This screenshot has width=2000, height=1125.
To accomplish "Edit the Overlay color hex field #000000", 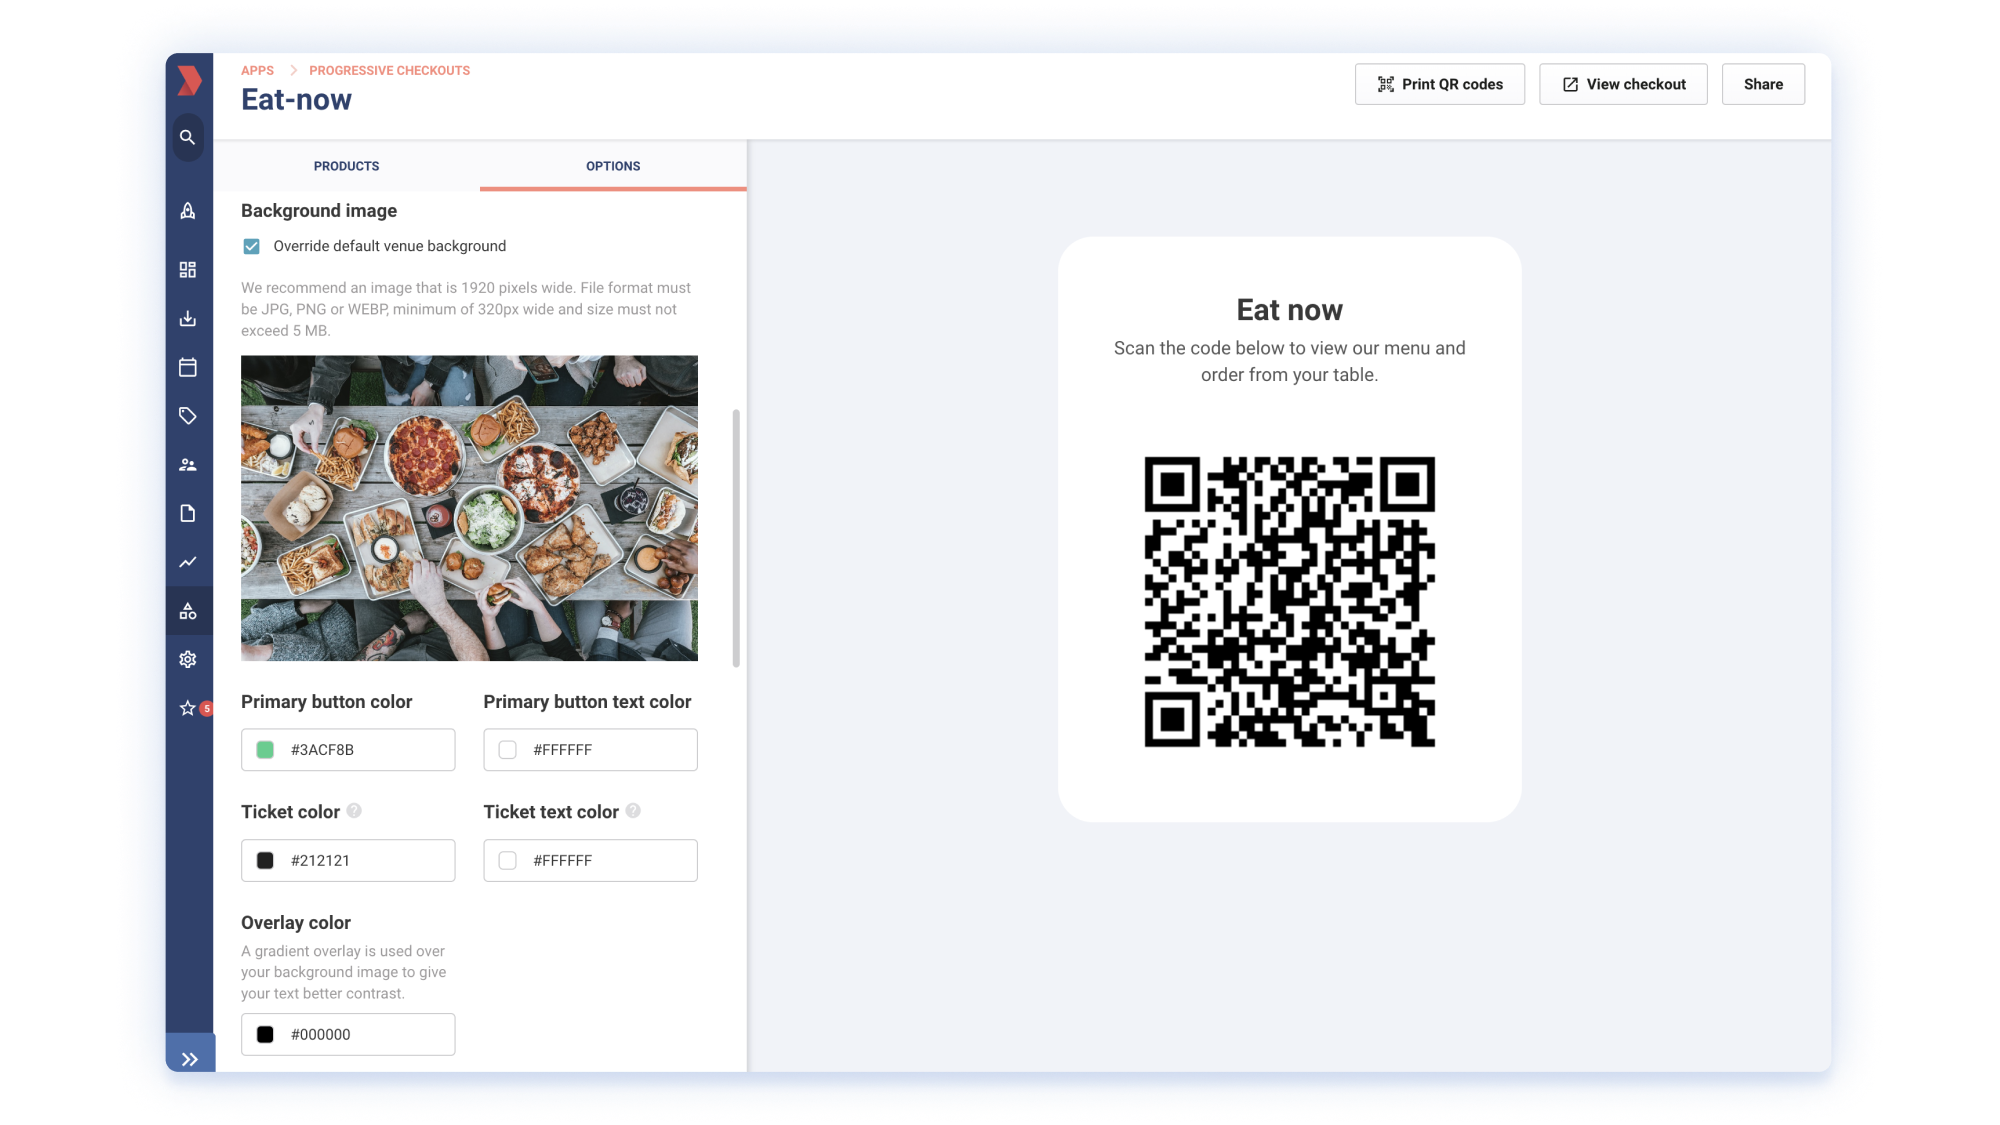I will pyautogui.click(x=348, y=1035).
